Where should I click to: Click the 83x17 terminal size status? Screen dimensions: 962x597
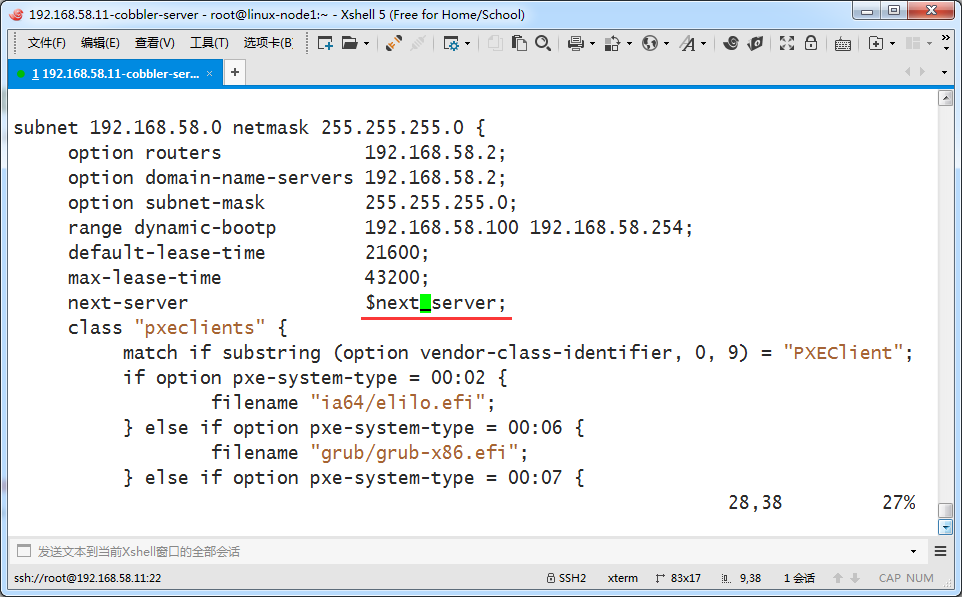click(x=678, y=578)
